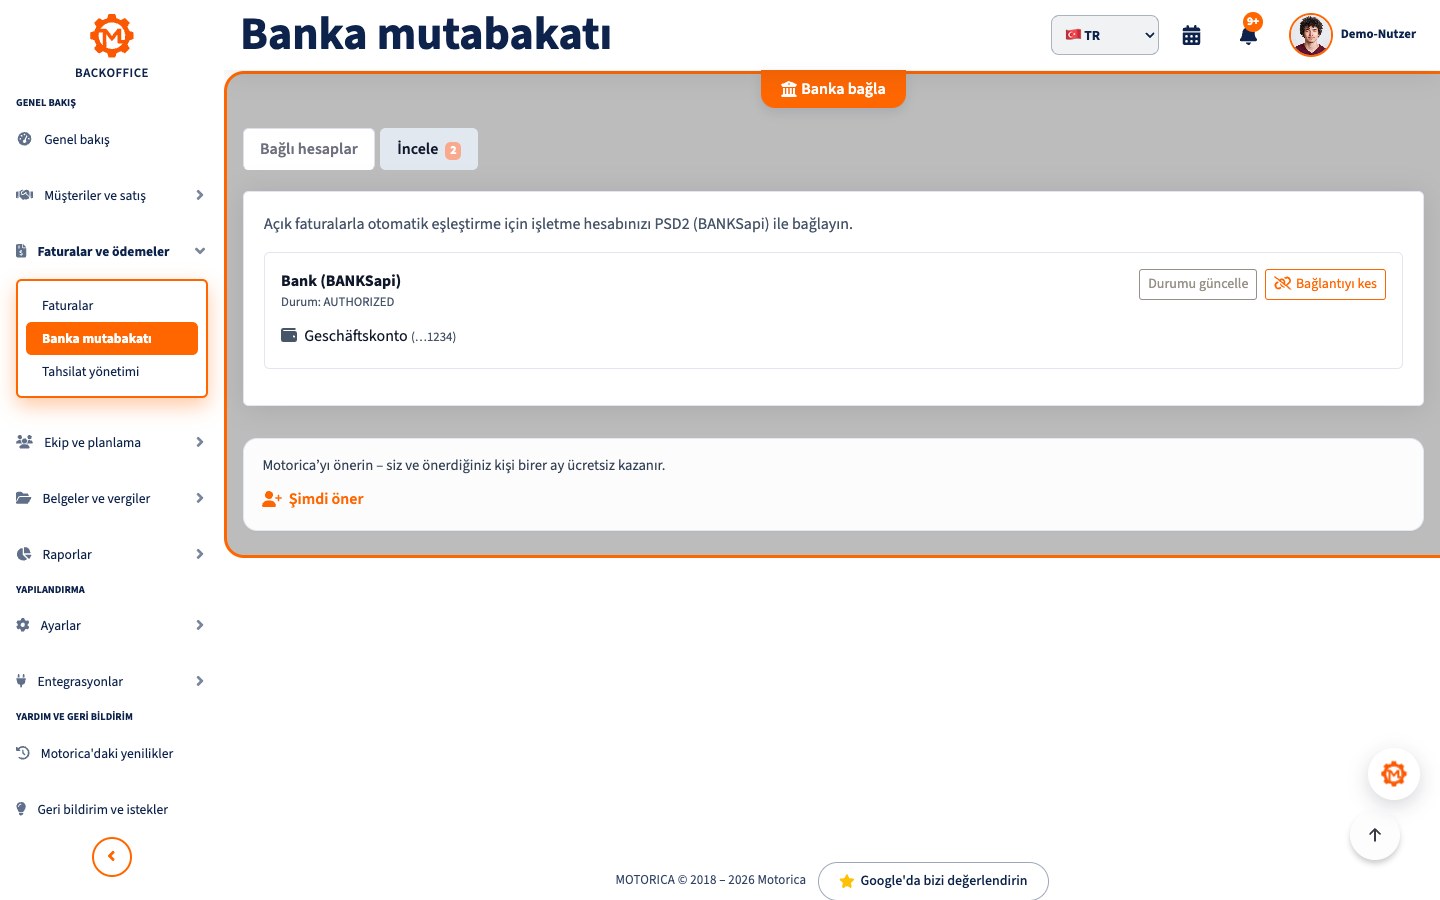This screenshot has width=1440, height=900.
Task: Click the Demo-Nutzer profile avatar
Action: click(1311, 35)
